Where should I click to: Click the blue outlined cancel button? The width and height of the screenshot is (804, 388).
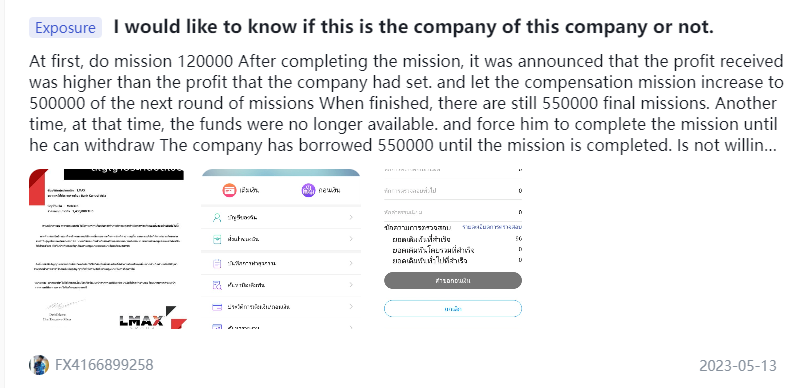[453, 309]
